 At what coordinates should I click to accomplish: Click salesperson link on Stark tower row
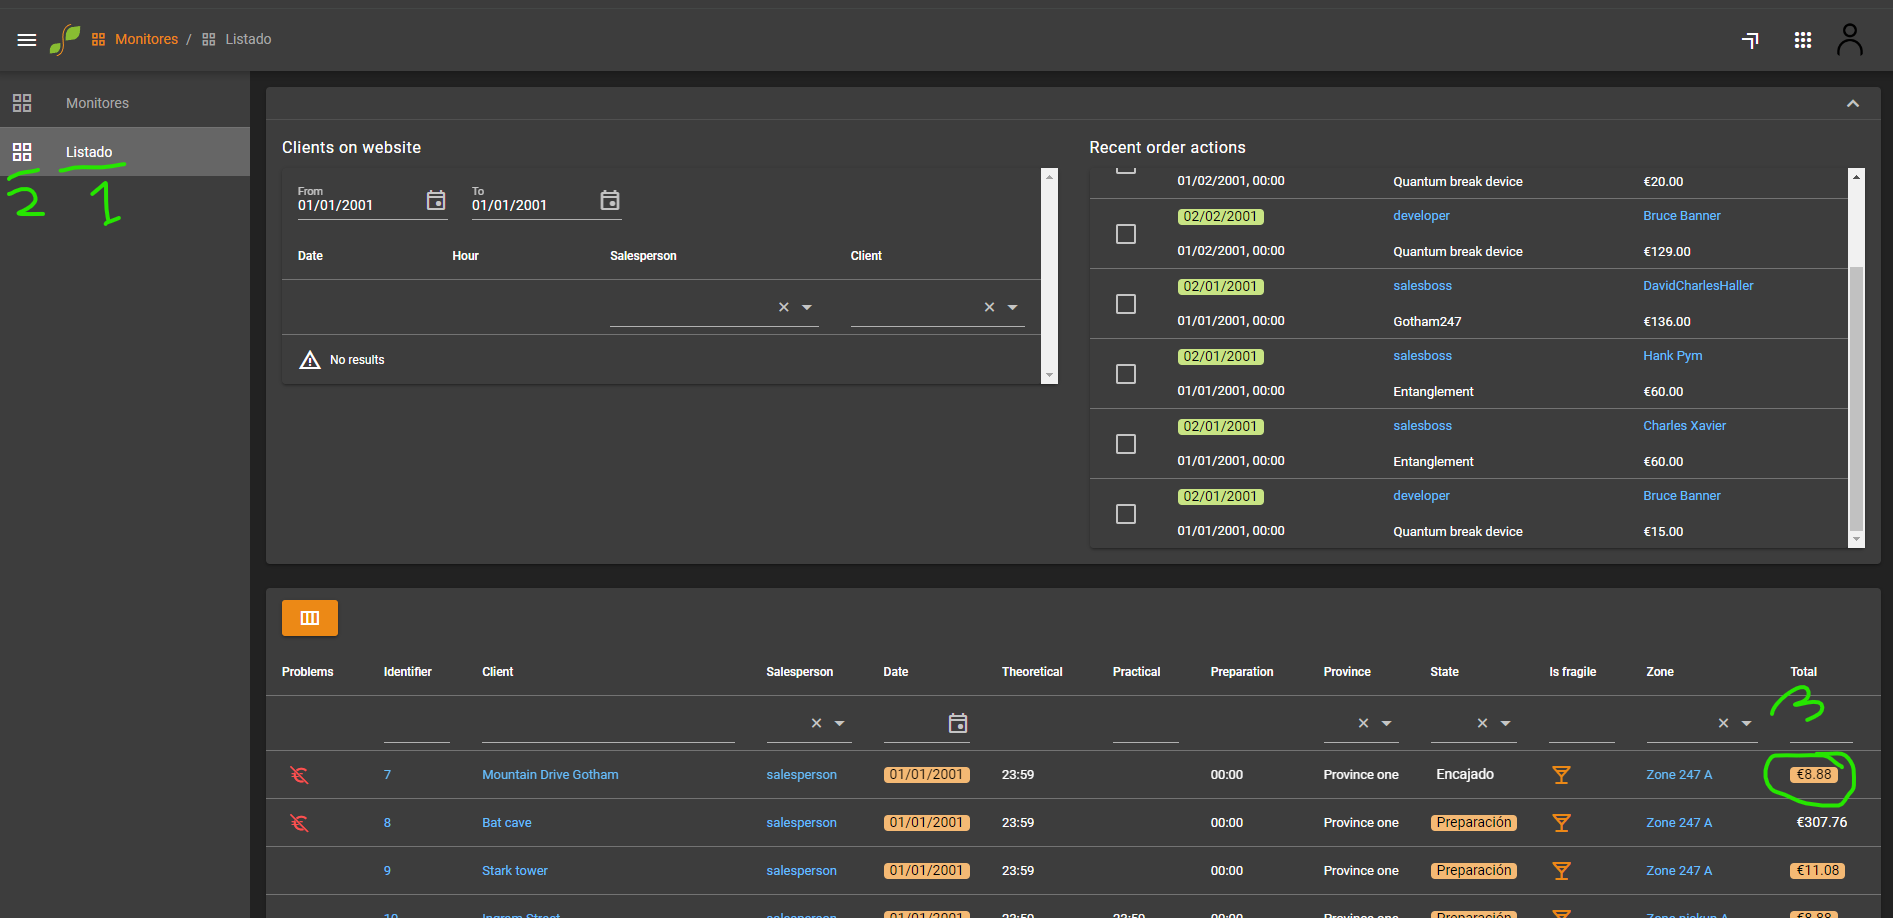[x=801, y=871]
